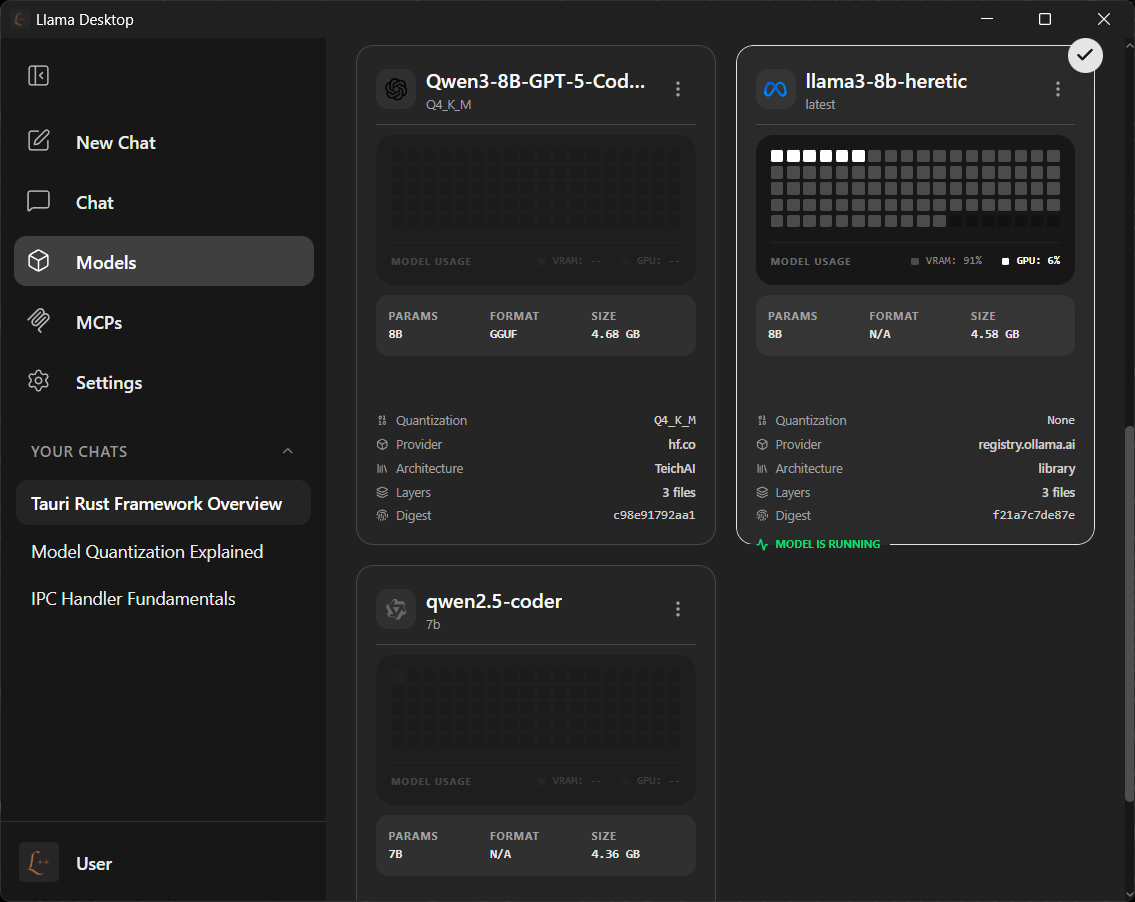Open the qwen2.5-coder options menu
The width and height of the screenshot is (1135, 902).
[x=678, y=609]
